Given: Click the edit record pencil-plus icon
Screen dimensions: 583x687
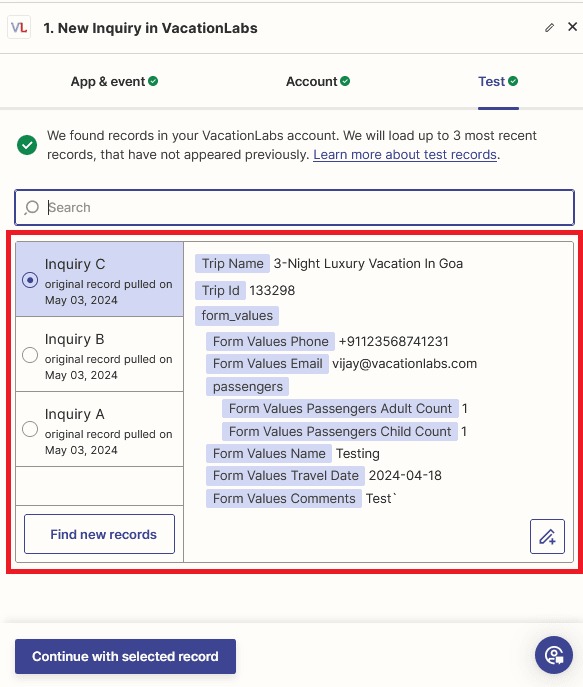Looking at the screenshot, I should 547,536.
